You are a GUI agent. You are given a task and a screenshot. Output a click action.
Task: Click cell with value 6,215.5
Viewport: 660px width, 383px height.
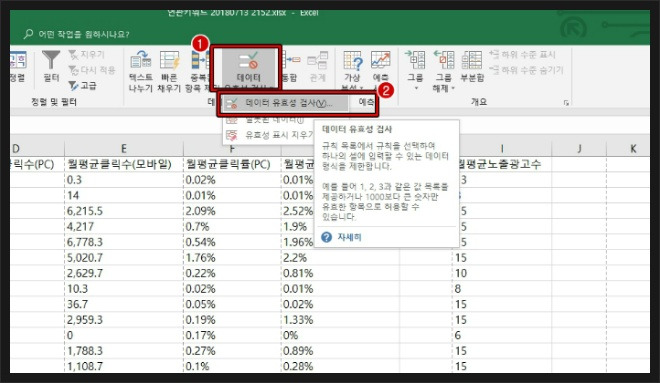(x=124, y=211)
